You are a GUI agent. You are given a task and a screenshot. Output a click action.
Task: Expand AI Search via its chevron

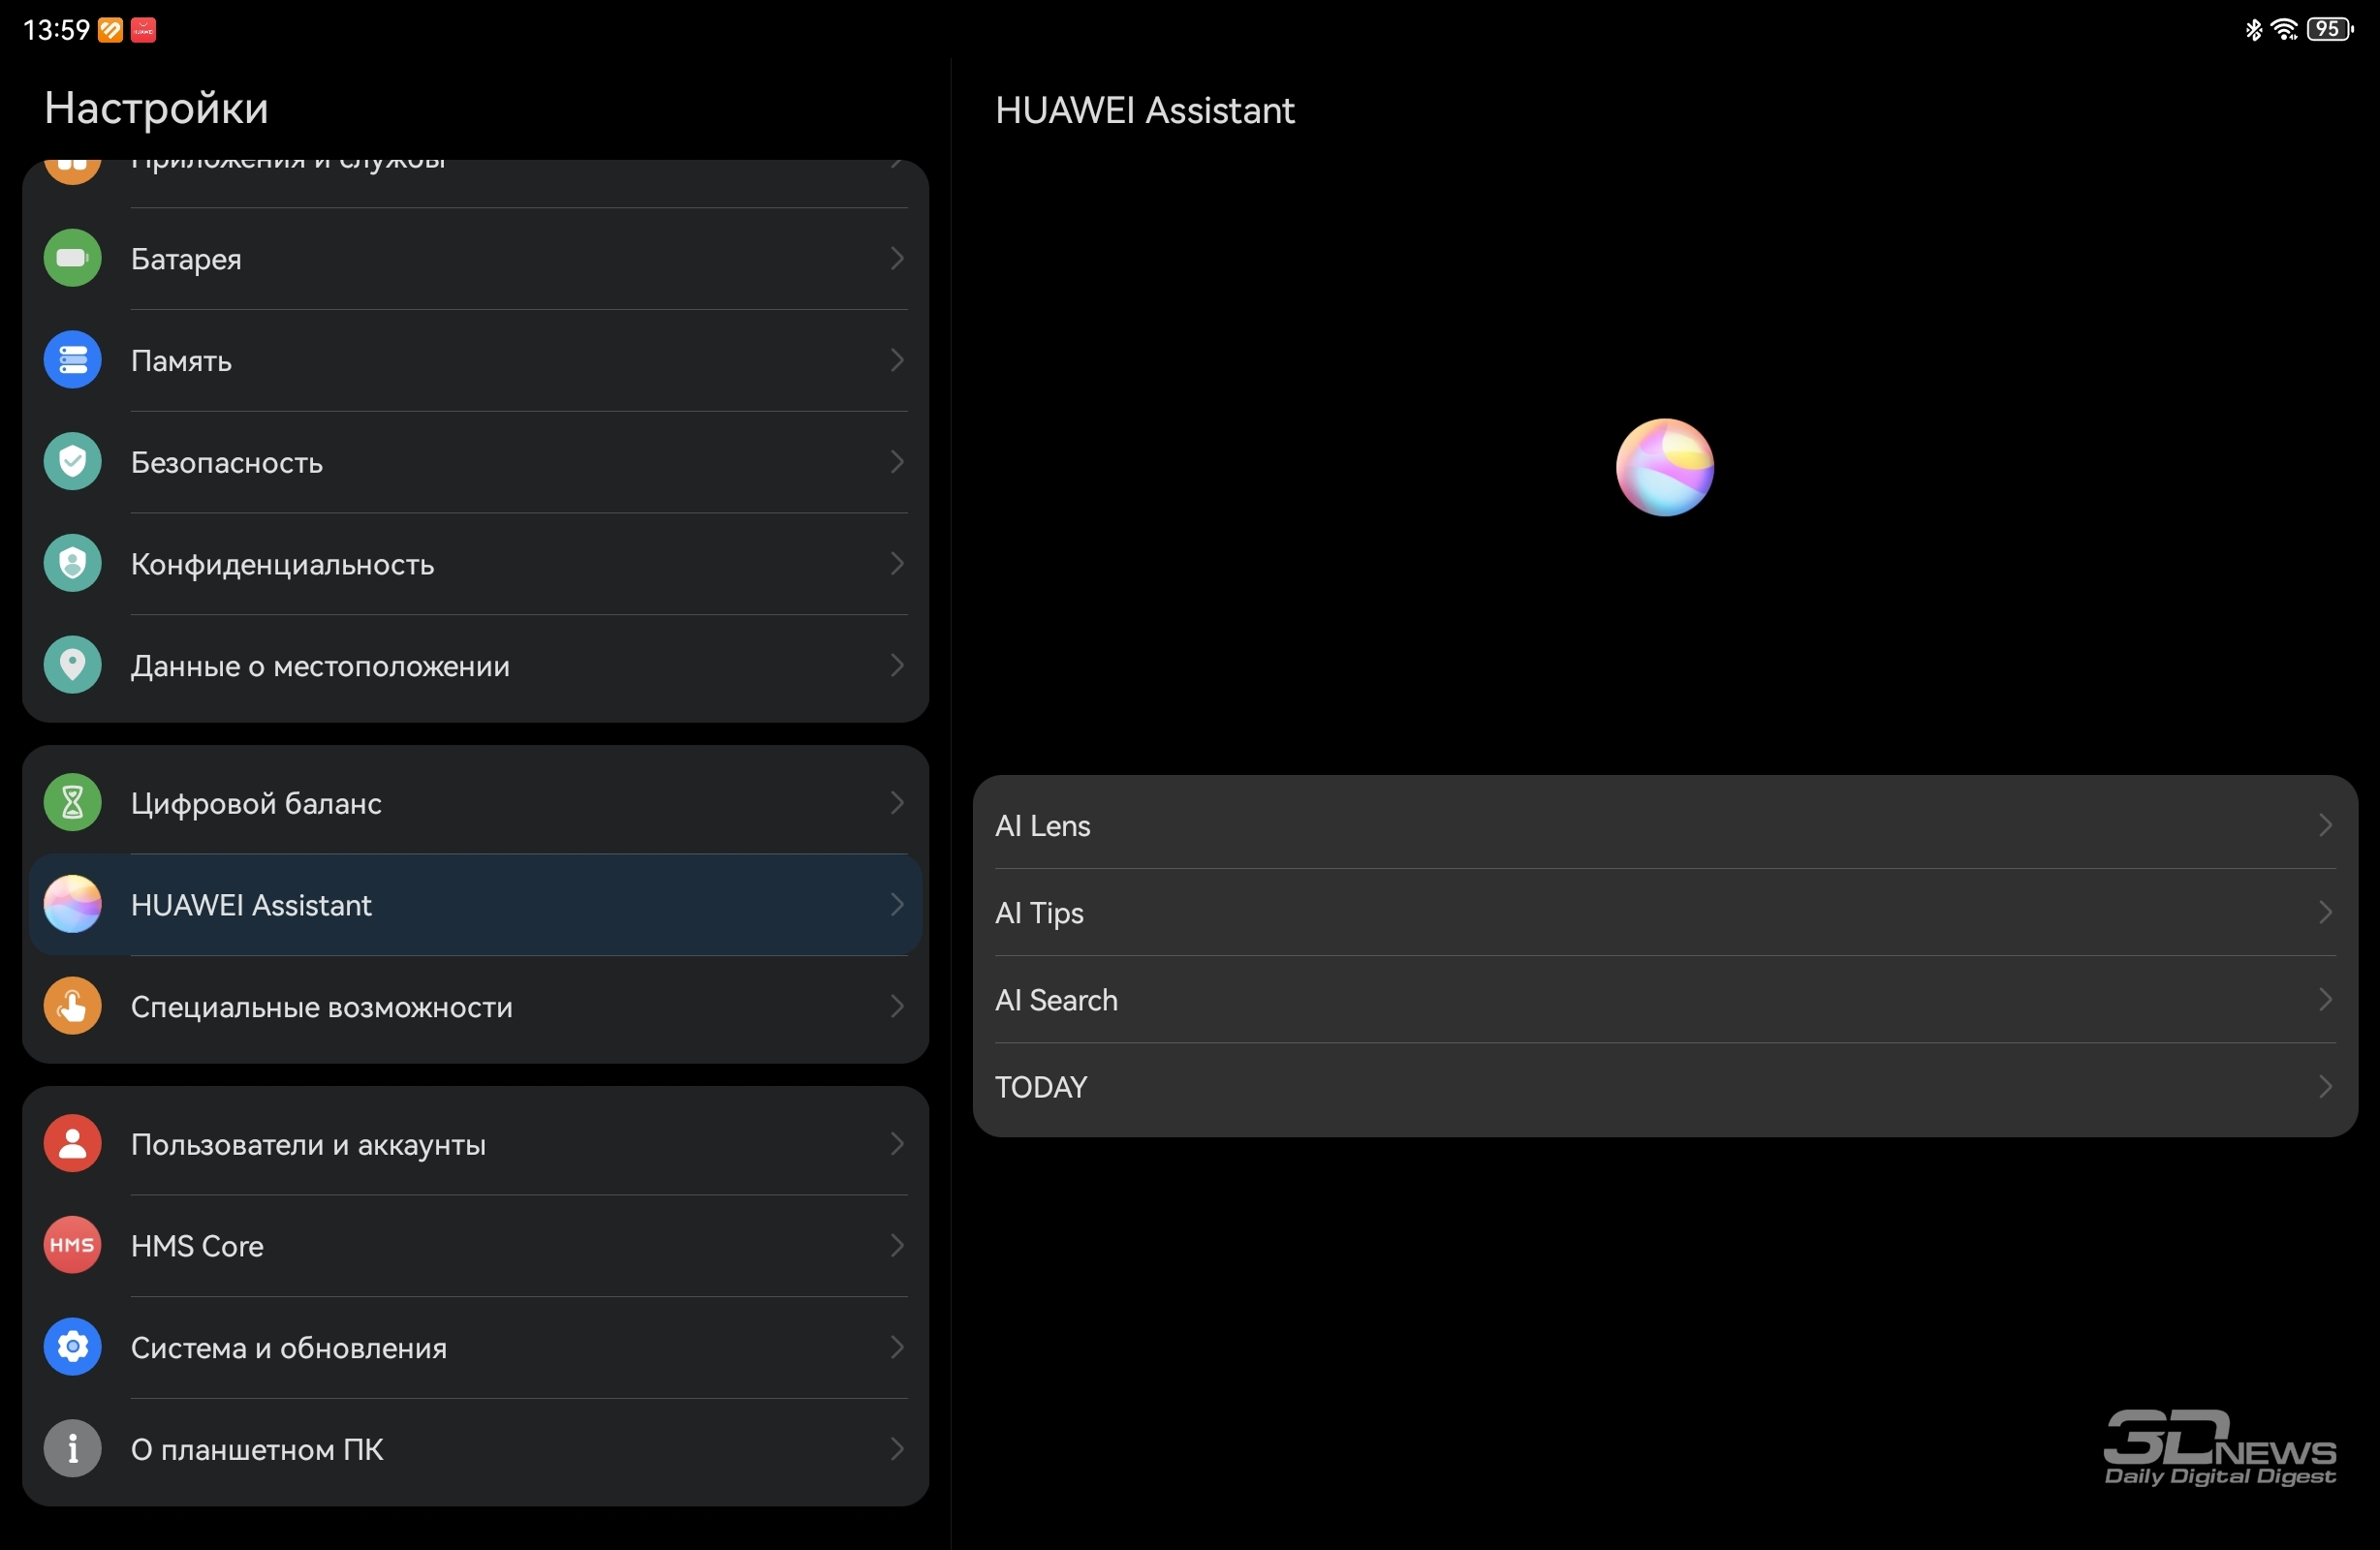[x=2325, y=1000]
